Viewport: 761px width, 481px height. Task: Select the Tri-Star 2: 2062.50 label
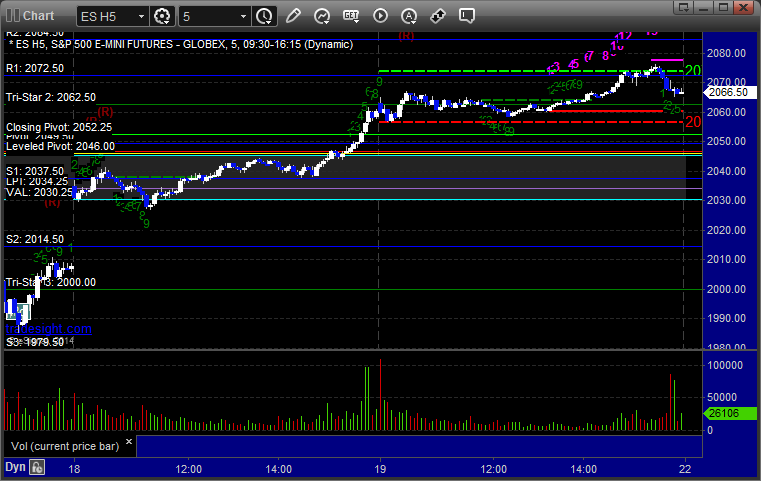(51, 97)
